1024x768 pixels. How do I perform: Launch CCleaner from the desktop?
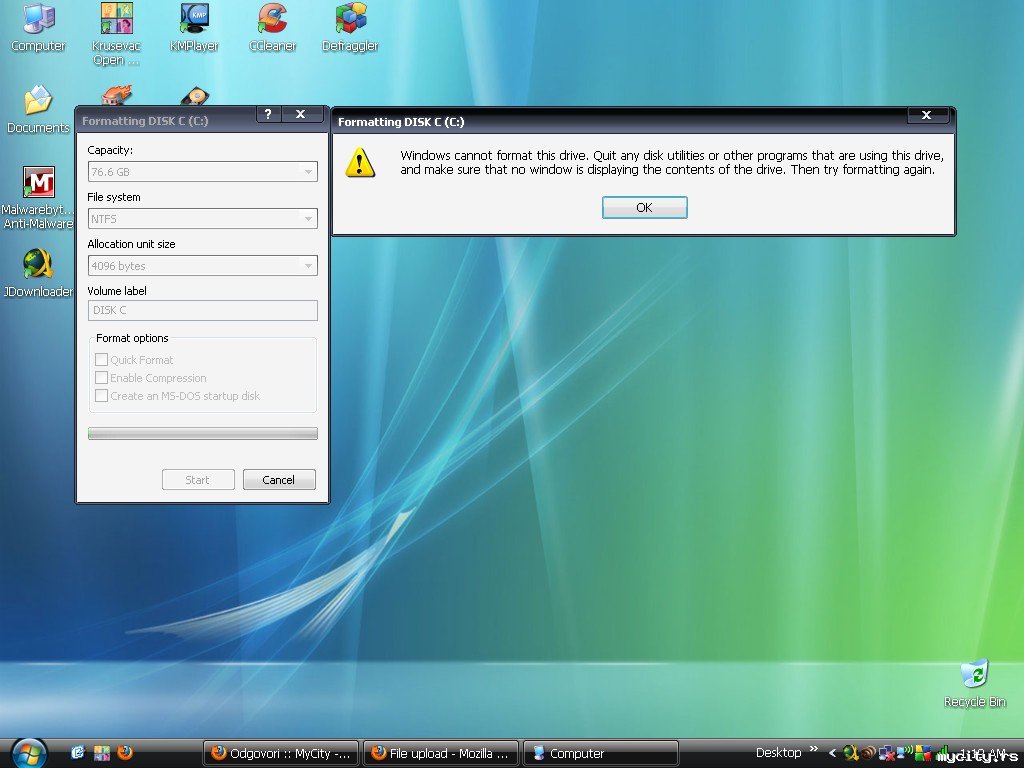tap(272, 27)
